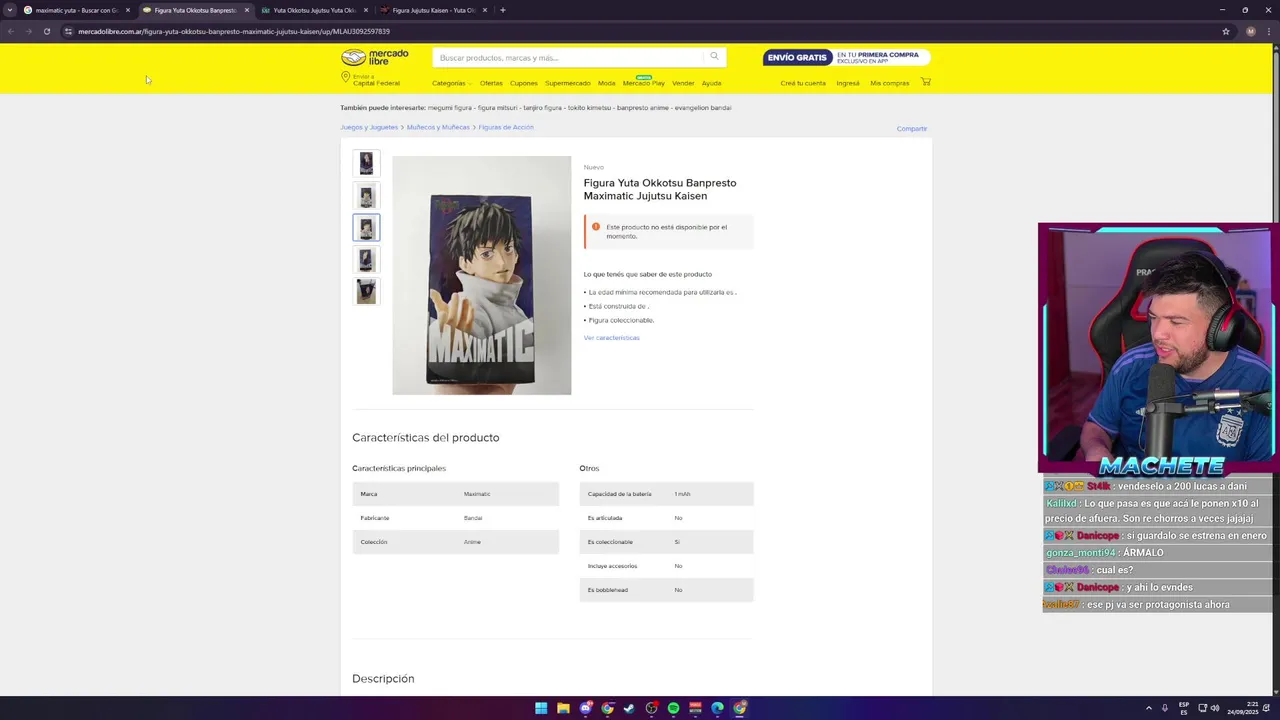1280x720 pixels.
Task: Expand the Categorías dropdown
Action: 451,83
